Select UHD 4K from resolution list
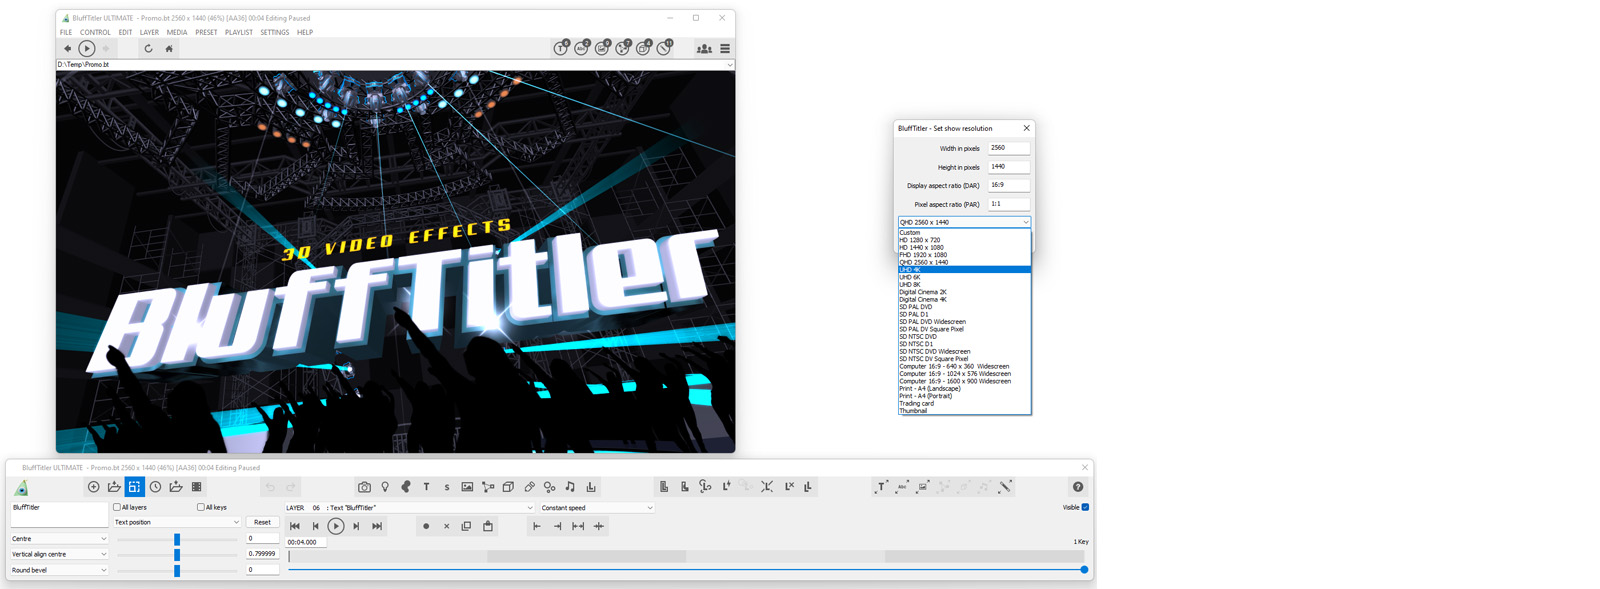Screen dimensions: 1600x589 coord(964,270)
